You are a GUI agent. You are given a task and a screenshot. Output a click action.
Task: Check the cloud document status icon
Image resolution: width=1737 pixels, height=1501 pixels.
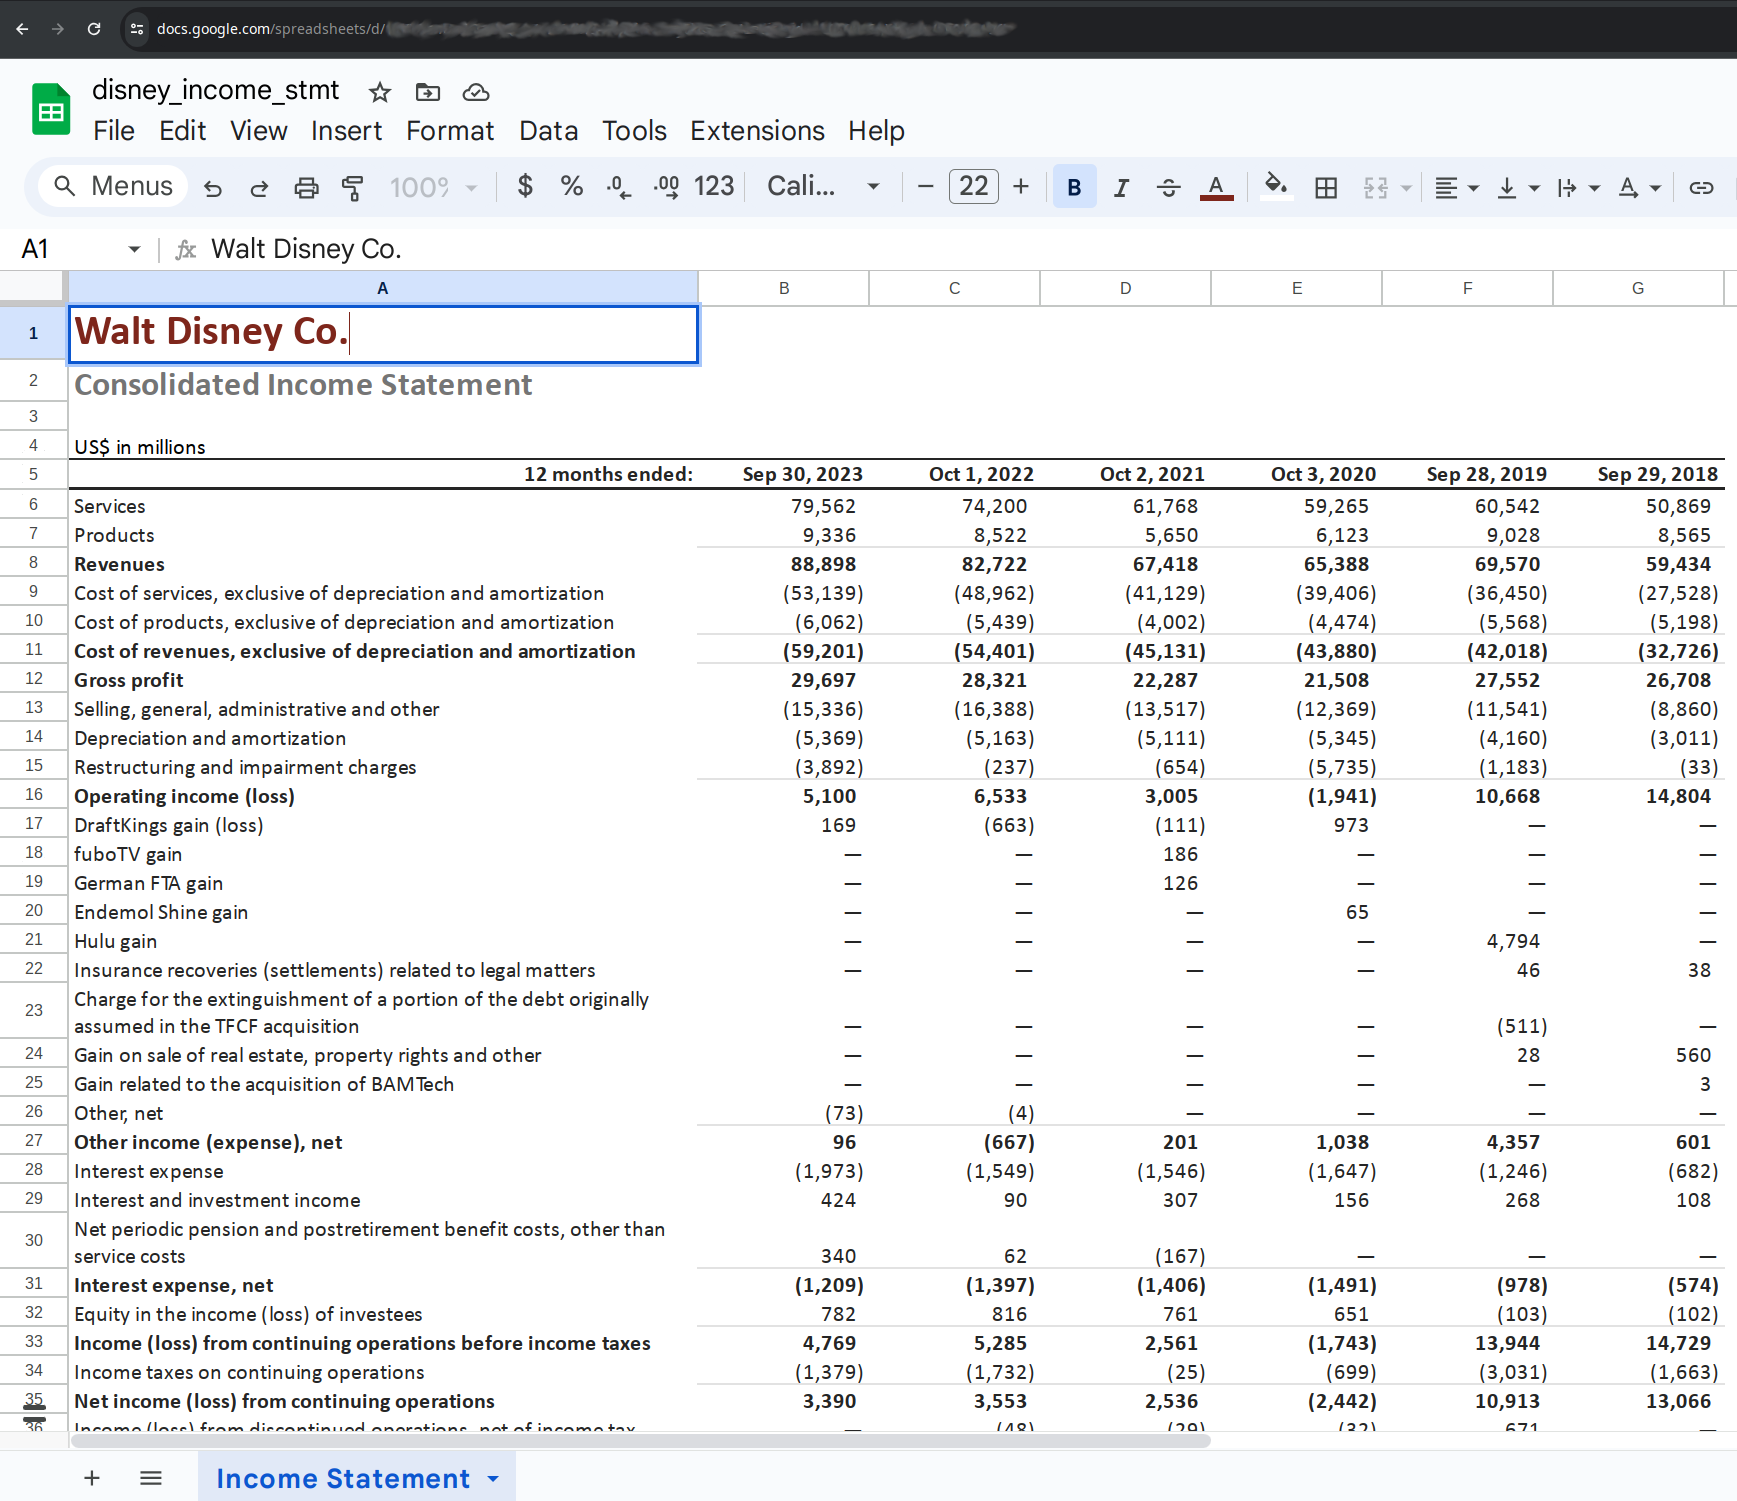click(x=476, y=92)
